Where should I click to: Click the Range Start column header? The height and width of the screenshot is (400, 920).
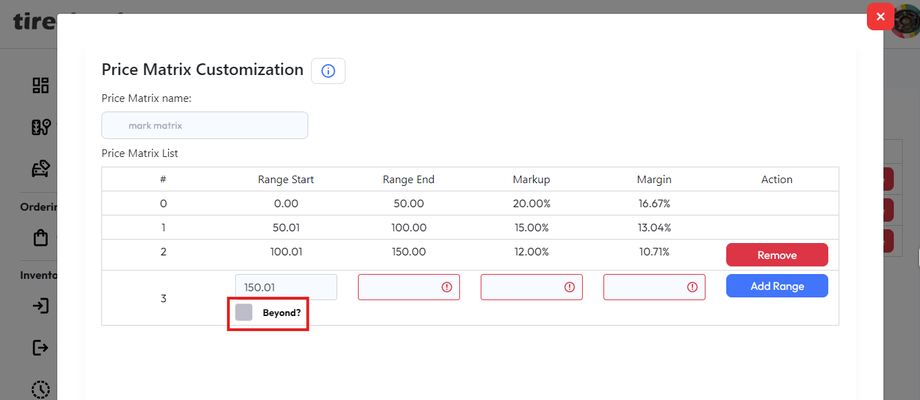point(286,180)
